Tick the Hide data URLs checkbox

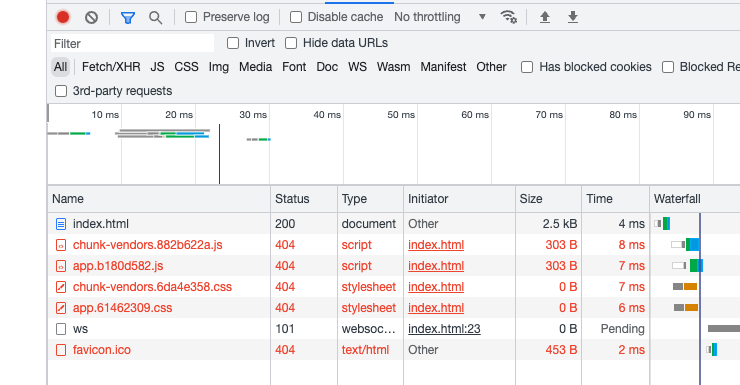pos(291,43)
